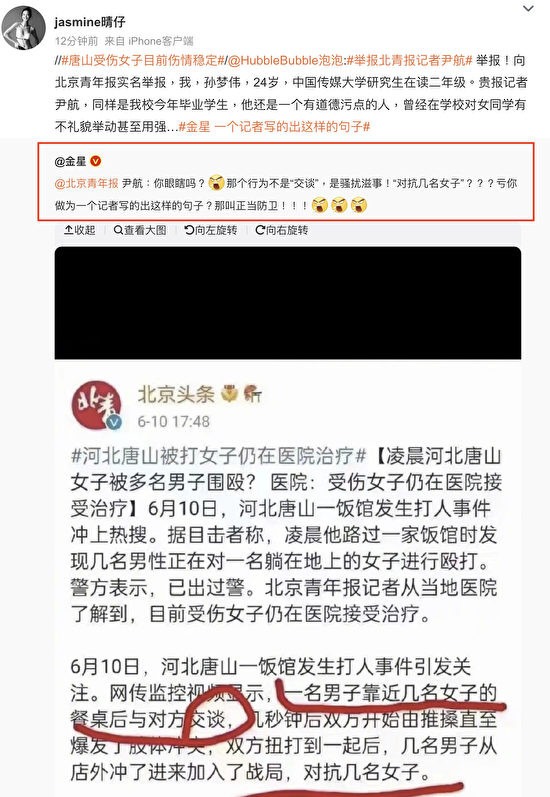Click 金星's orange verified badge

(96, 161)
